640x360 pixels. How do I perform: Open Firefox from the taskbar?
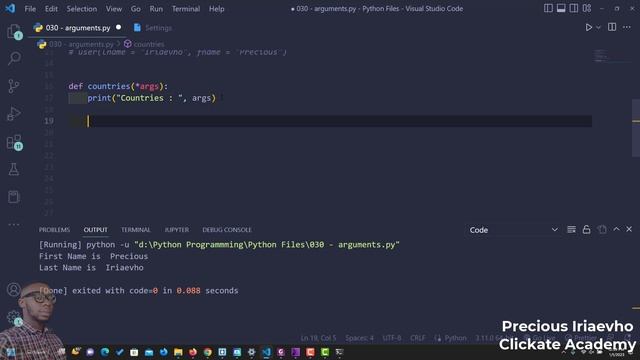click(193, 352)
